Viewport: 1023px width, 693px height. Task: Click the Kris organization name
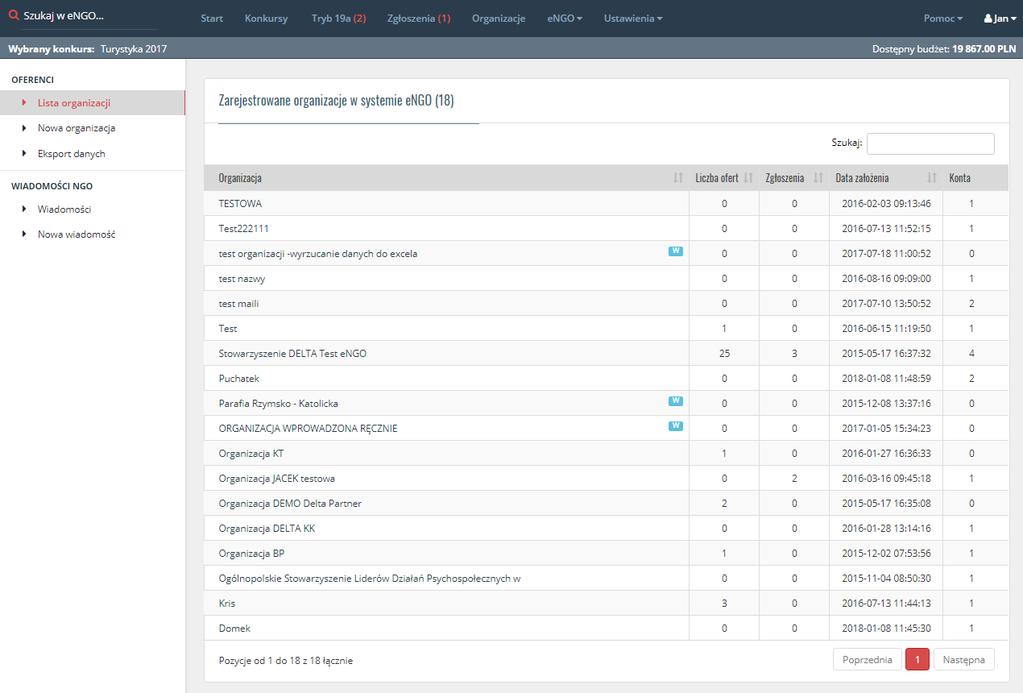227,603
